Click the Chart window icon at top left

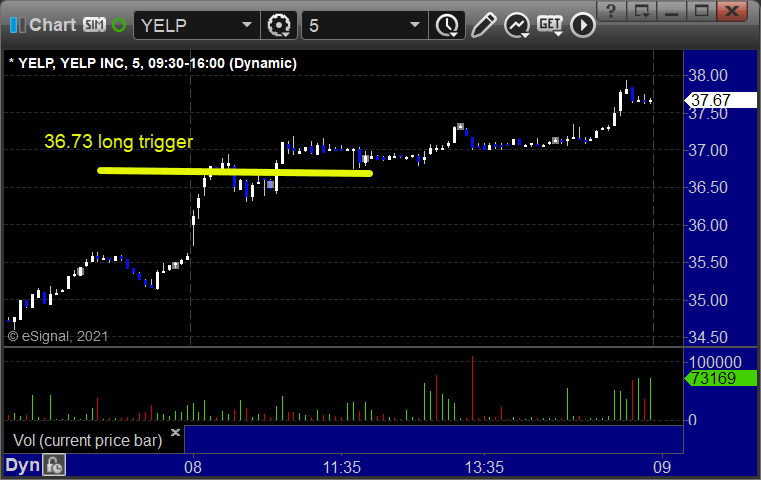click(x=17, y=25)
